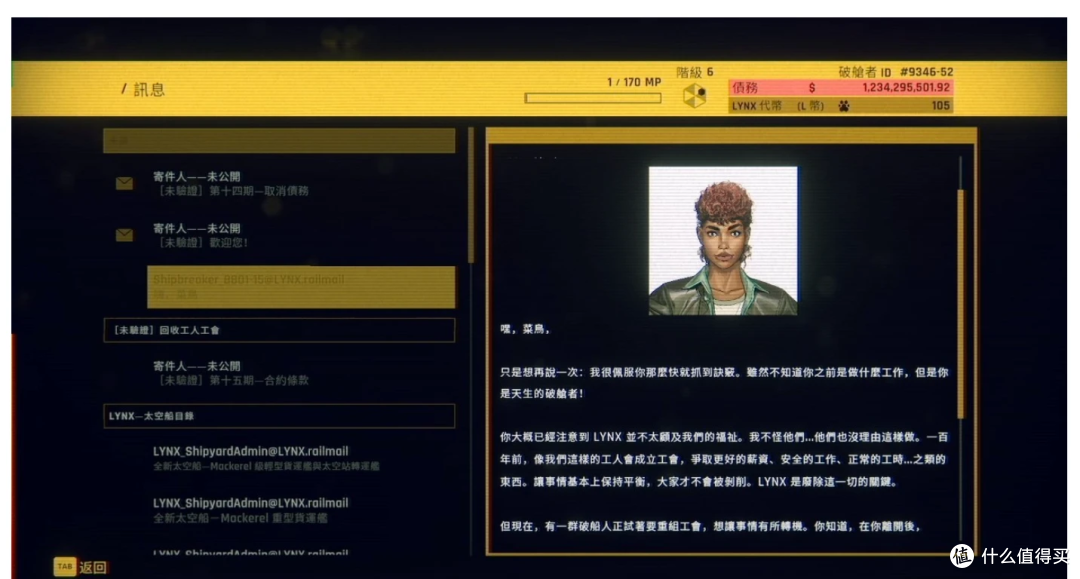Image resolution: width=1080 pixels, height=579 pixels.
Task: Open the envelope icon for 第十四期—取消債務 message
Action: pyautogui.click(x=125, y=183)
